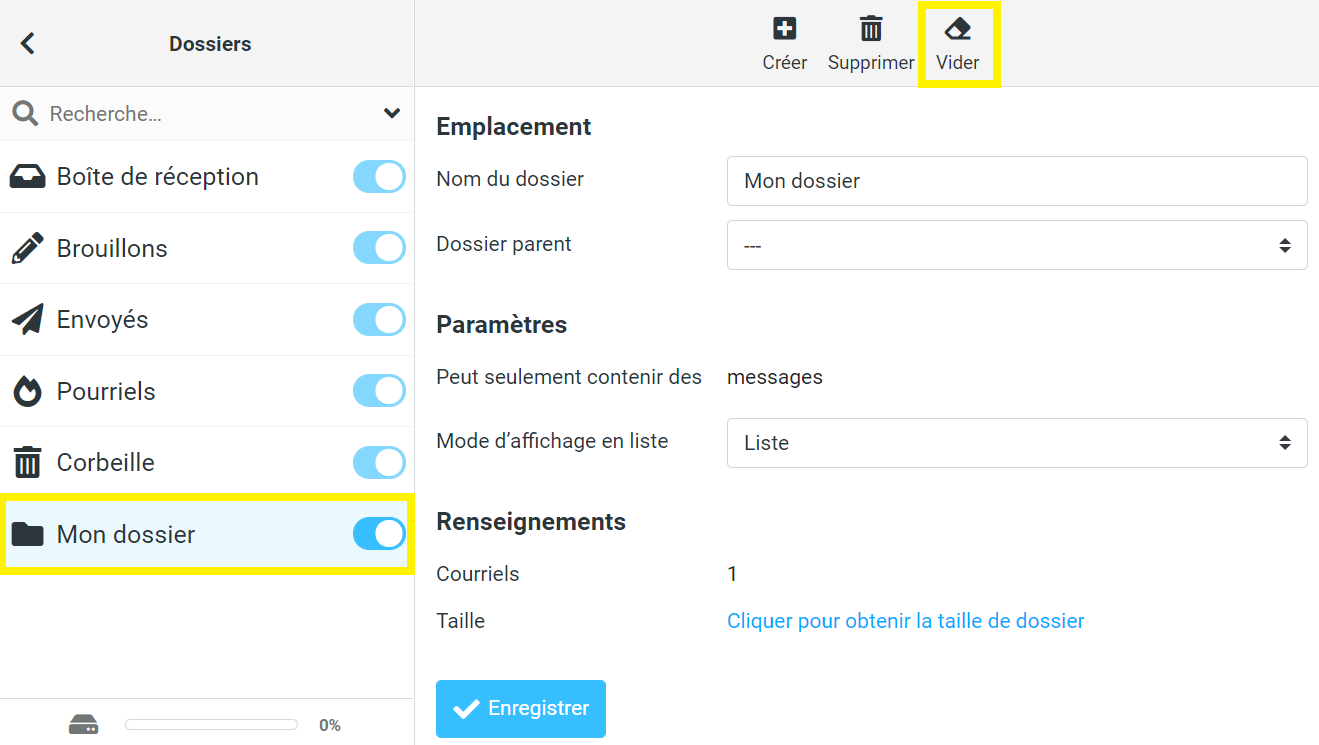
Task: Click the Nom du dossier field
Action: [1017, 181]
